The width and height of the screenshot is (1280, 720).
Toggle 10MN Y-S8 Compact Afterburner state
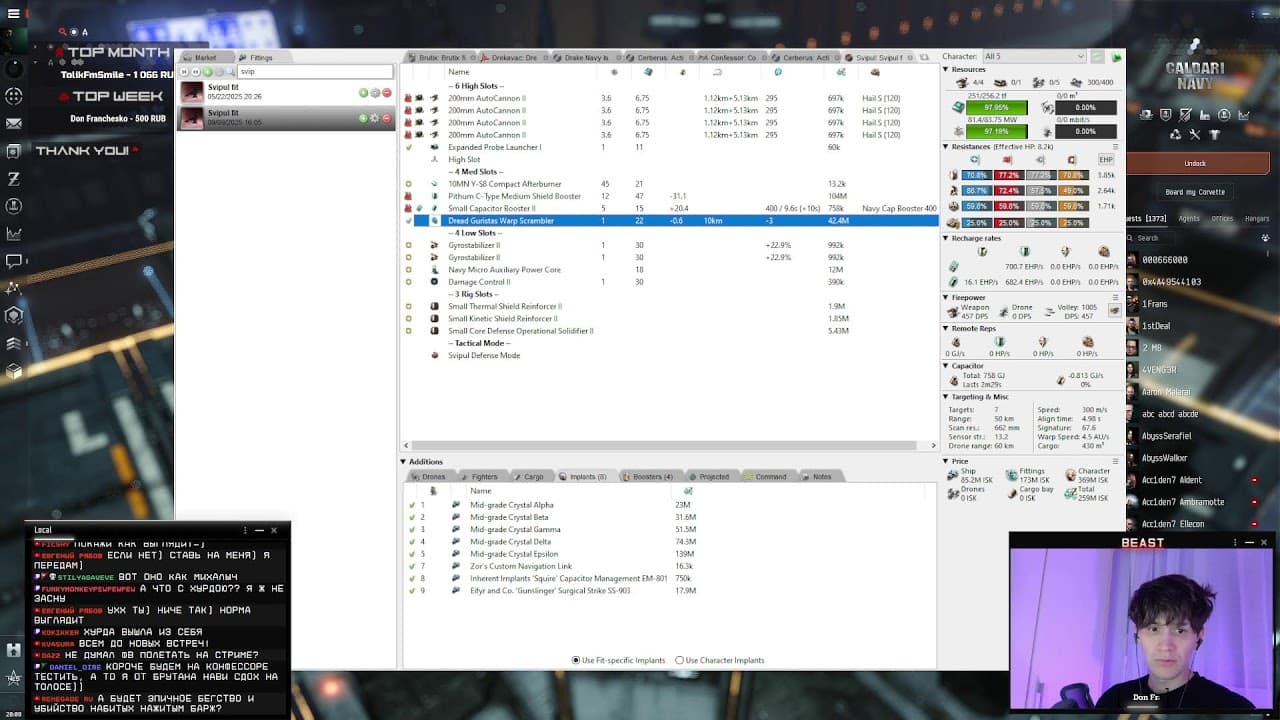pyautogui.click(x=408, y=184)
